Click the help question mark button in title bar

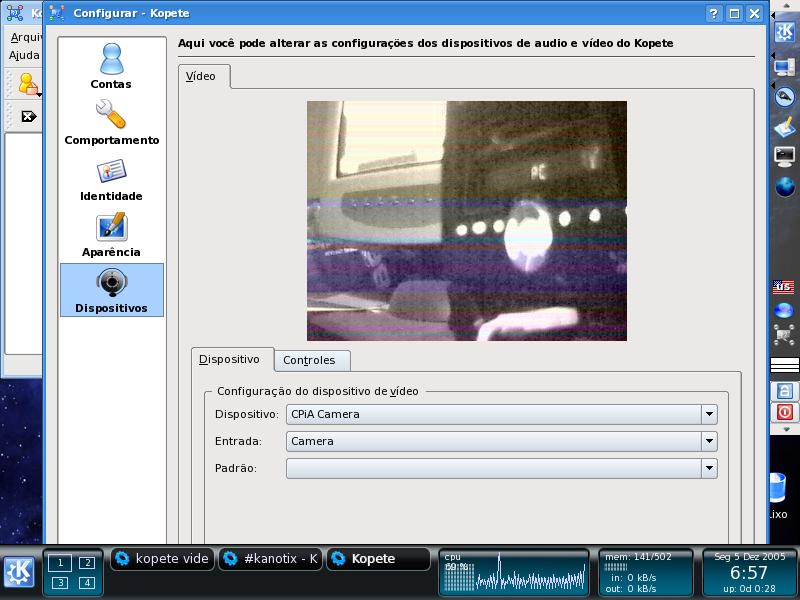(713, 13)
